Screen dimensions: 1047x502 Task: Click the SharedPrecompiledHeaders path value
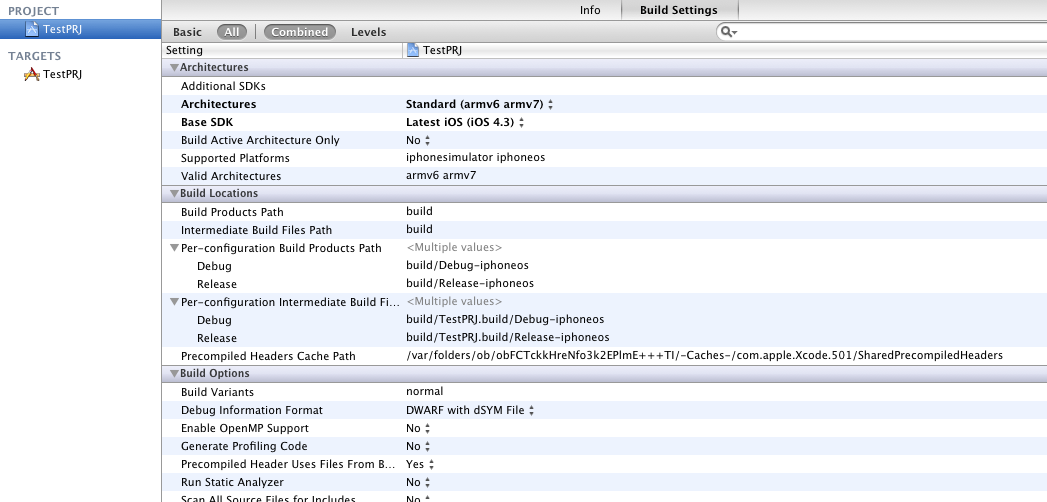pyautogui.click(x=704, y=356)
